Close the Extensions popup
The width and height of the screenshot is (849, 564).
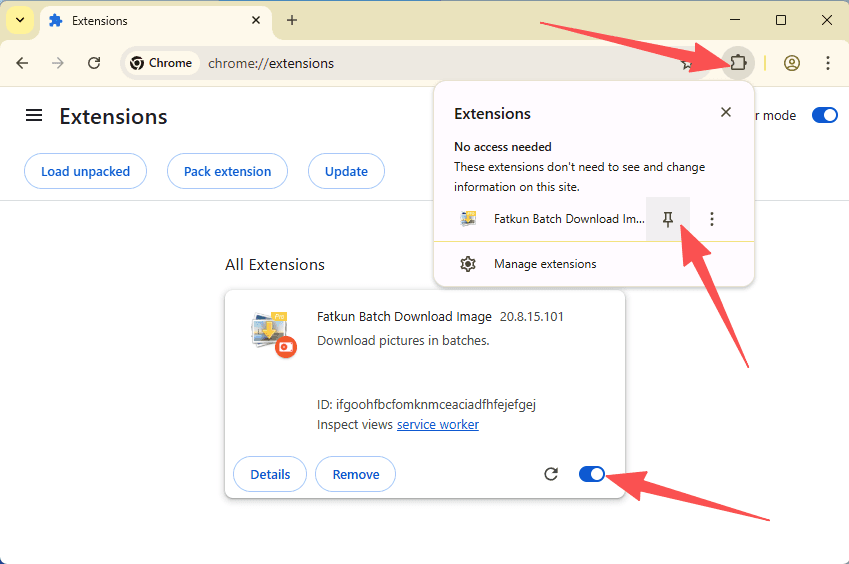pos(726,113)
